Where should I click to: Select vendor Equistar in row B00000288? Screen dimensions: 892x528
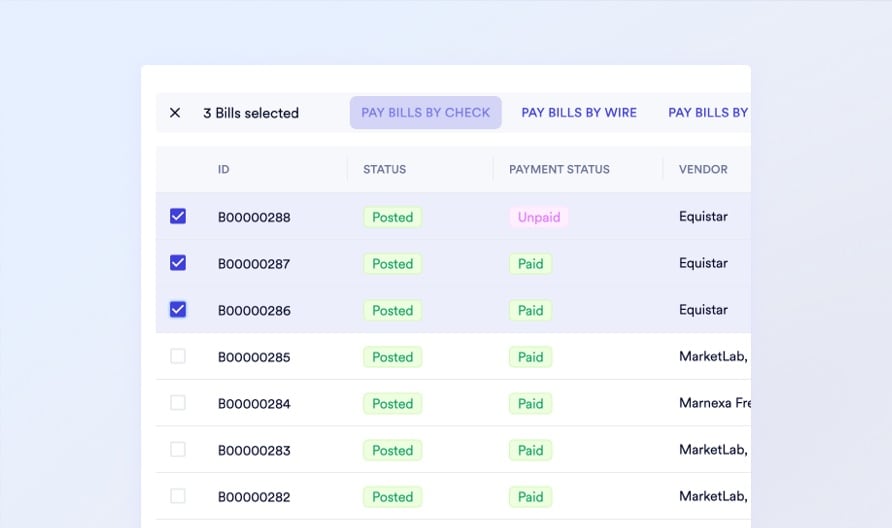[703, 216]
